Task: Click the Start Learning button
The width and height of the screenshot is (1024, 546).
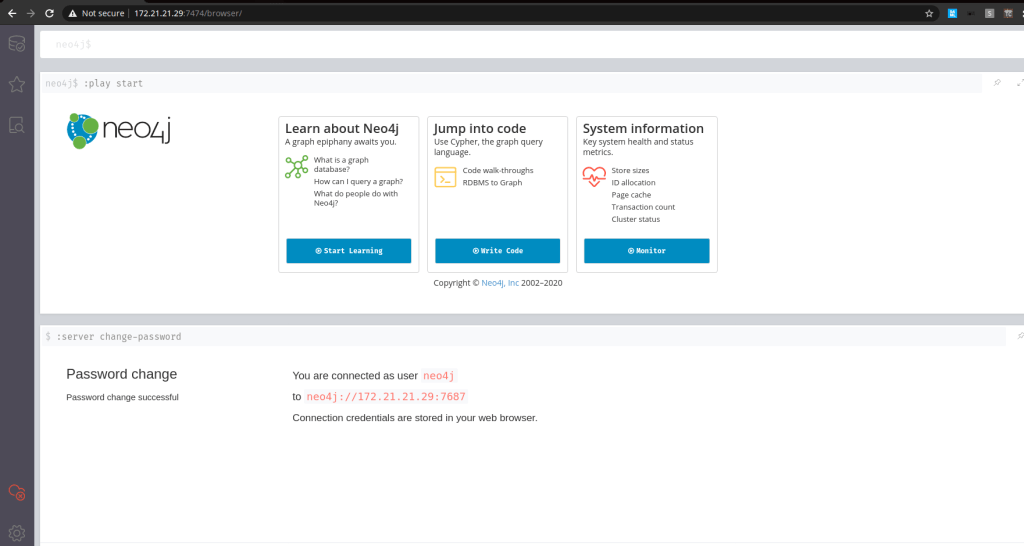Action: 348,251
